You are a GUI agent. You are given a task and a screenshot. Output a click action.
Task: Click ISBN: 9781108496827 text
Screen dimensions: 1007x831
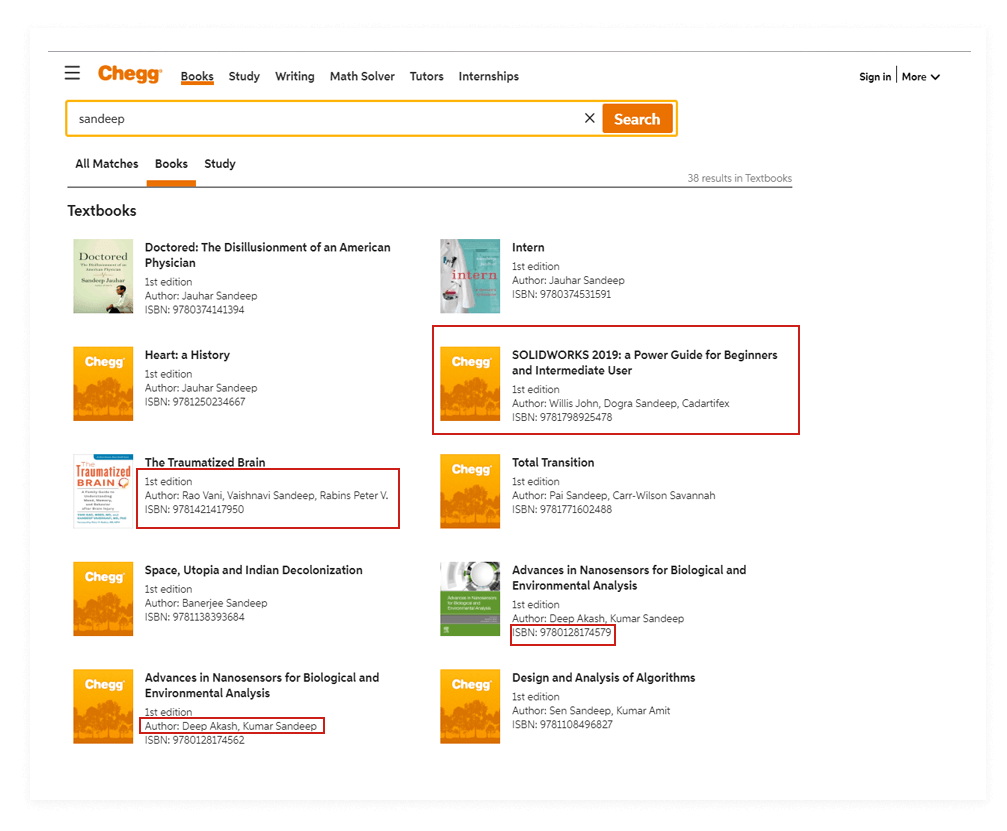pos(562,724)
